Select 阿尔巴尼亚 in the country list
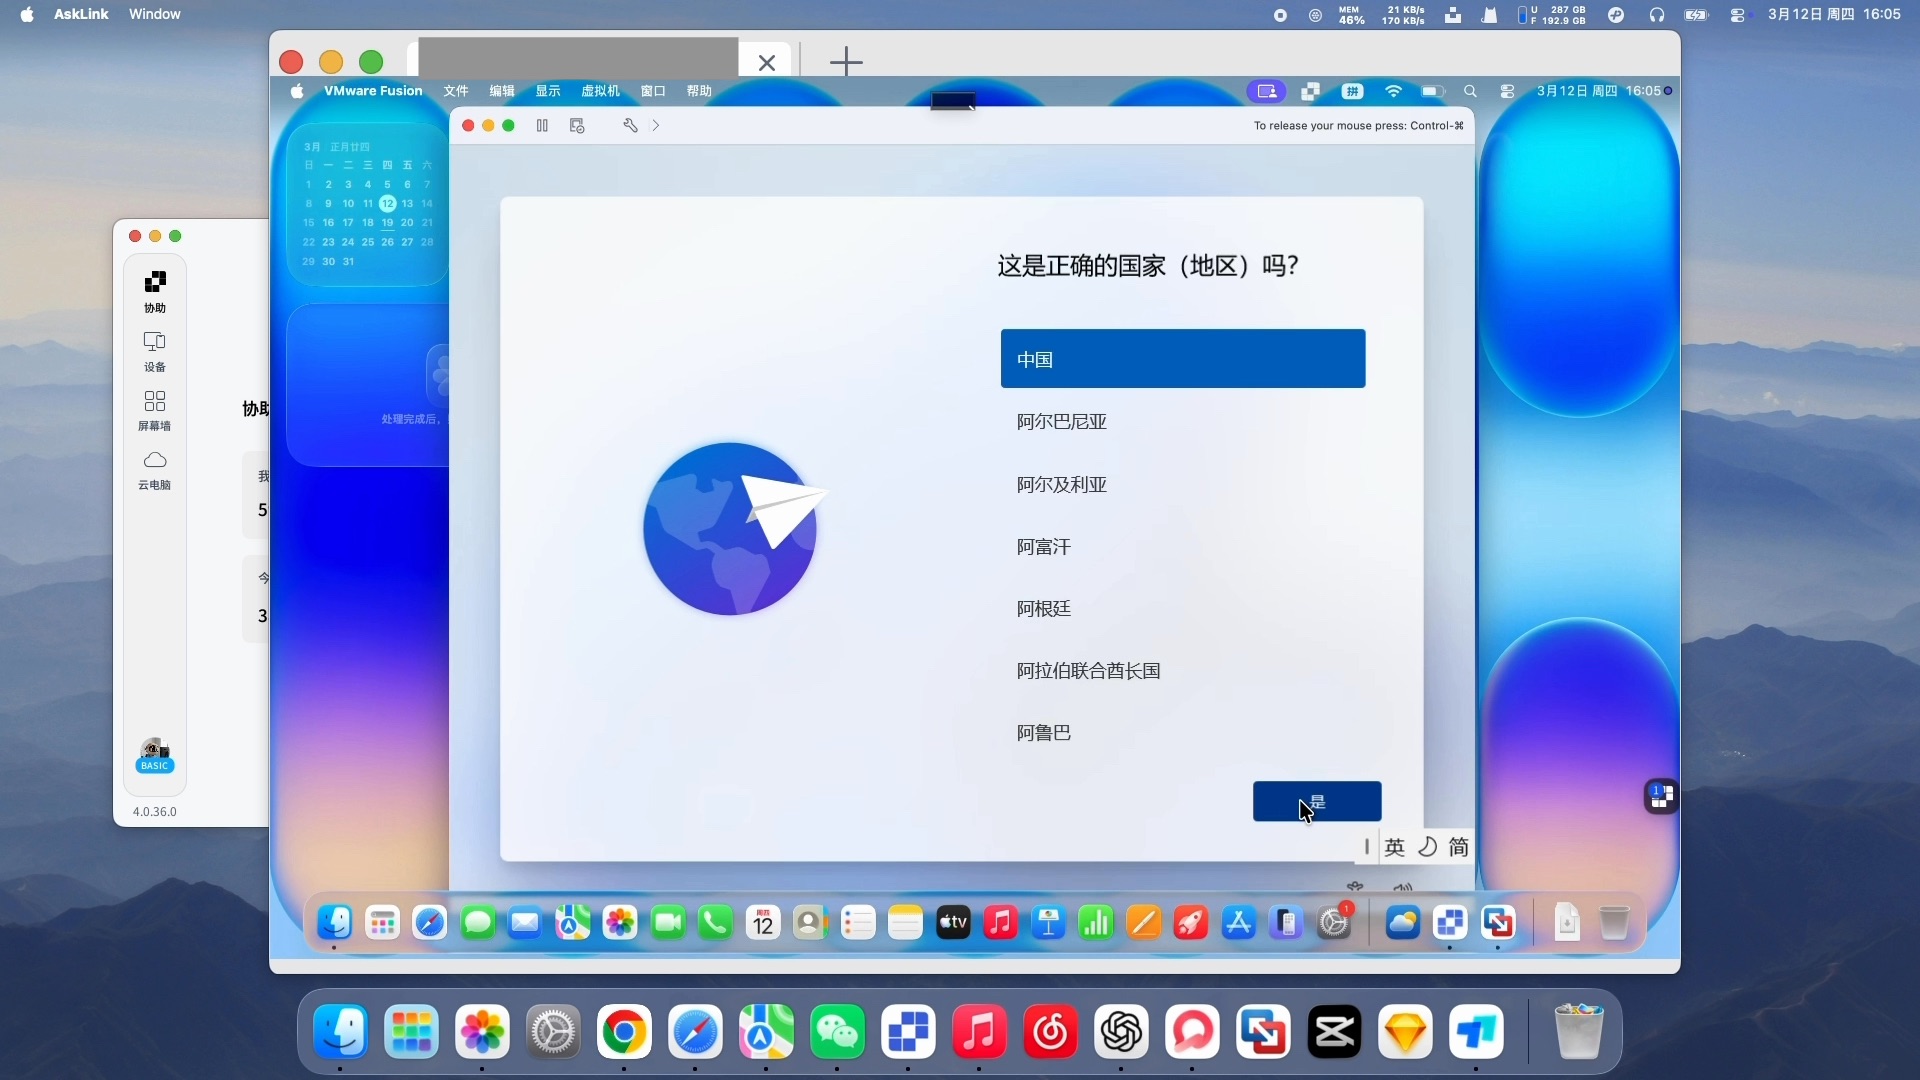The width and height of the screenshot is (1920, 1080). point(1183,422)
